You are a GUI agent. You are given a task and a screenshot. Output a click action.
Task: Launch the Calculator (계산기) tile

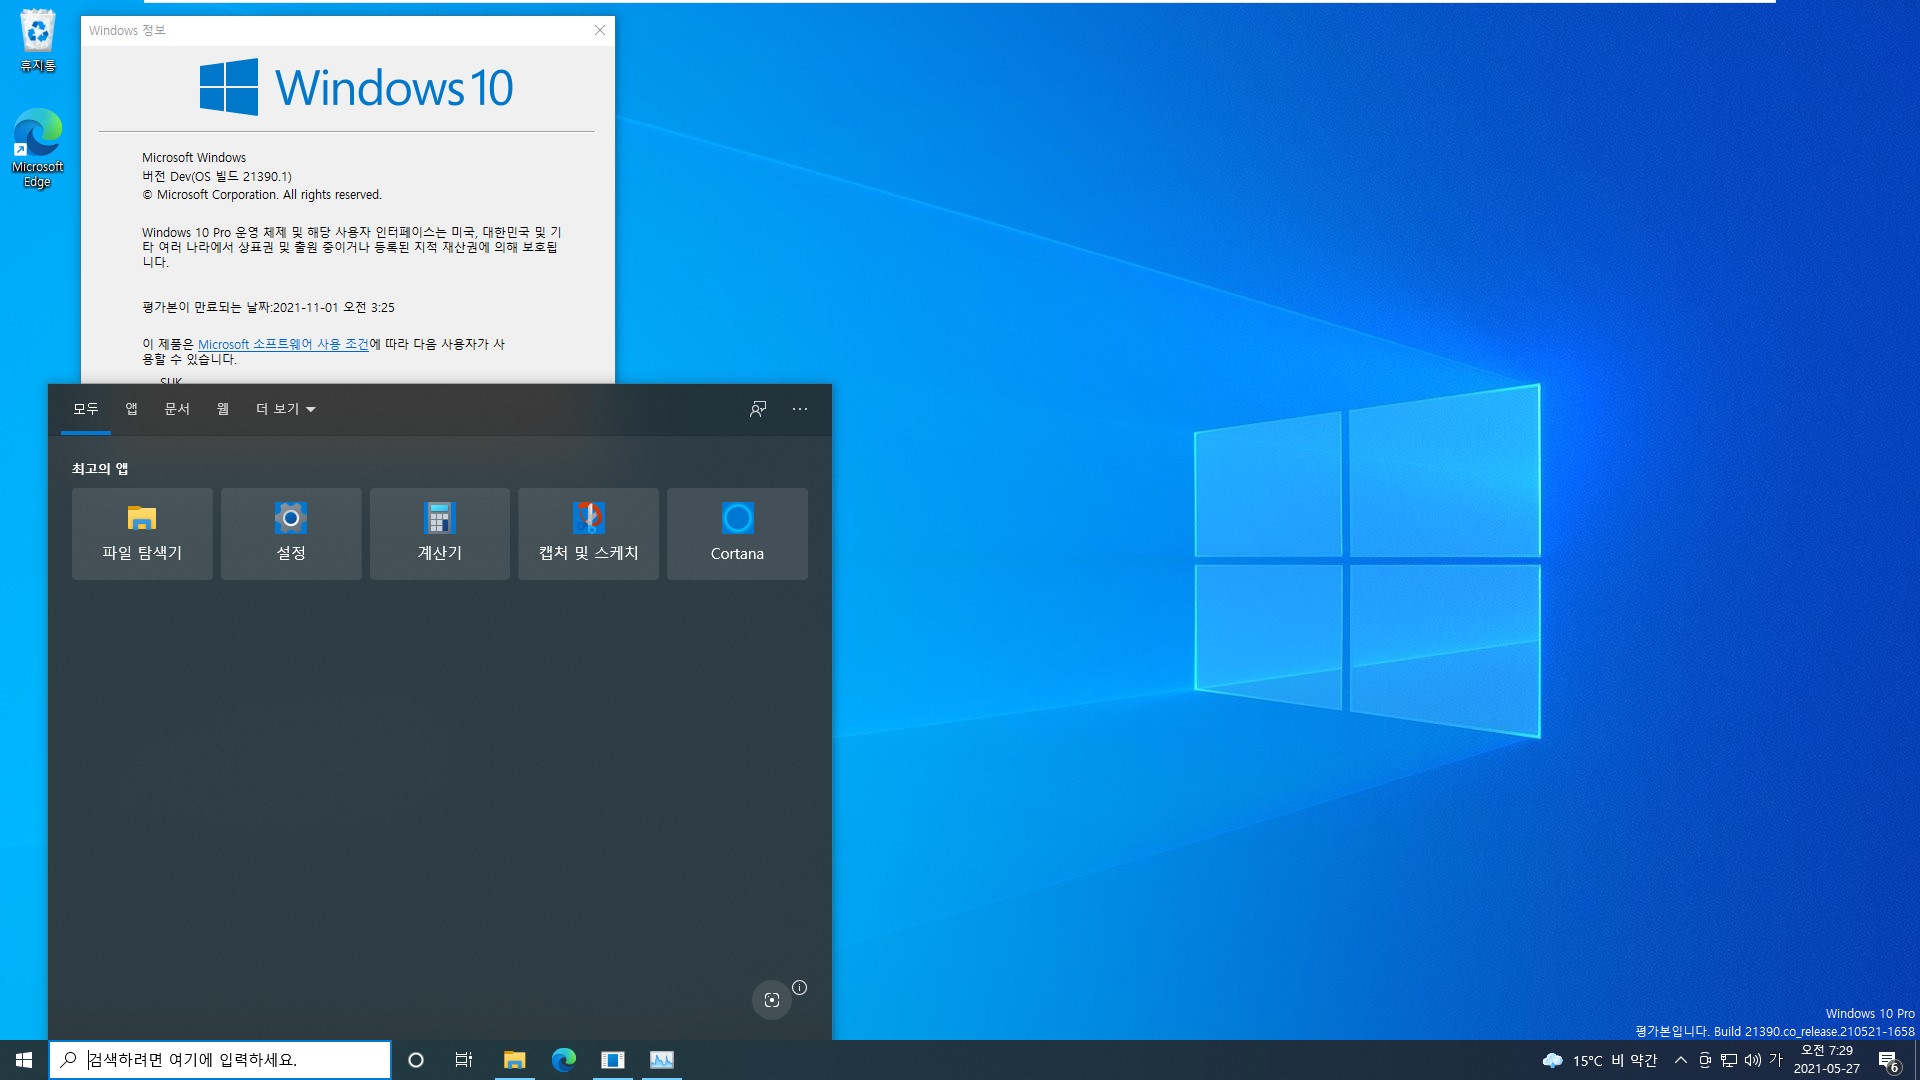tap(440, 534)
